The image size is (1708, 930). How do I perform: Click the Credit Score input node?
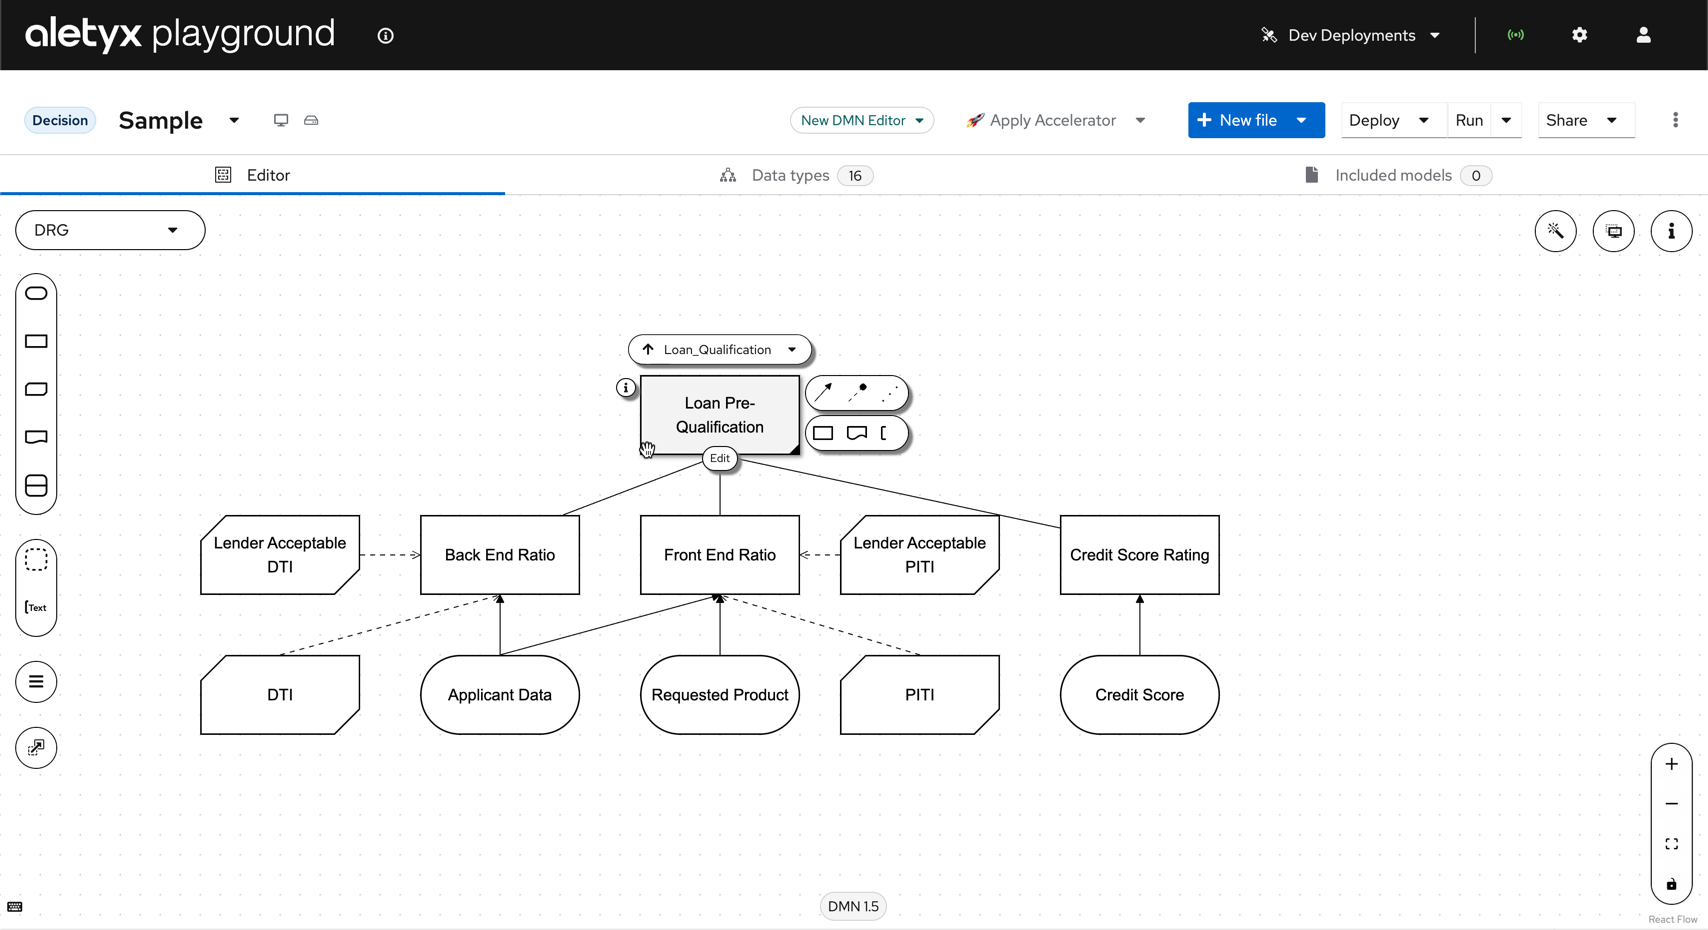[1139, 695]
